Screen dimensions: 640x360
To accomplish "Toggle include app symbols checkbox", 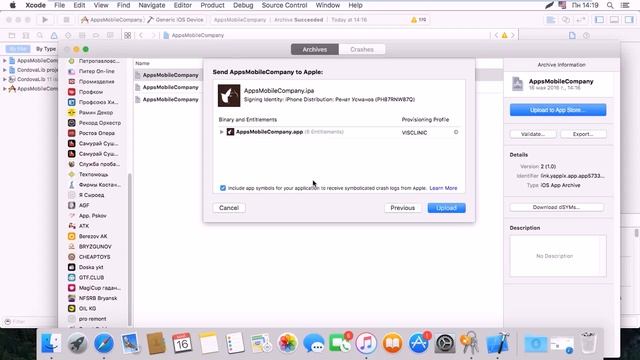I will tap(223, 188).
